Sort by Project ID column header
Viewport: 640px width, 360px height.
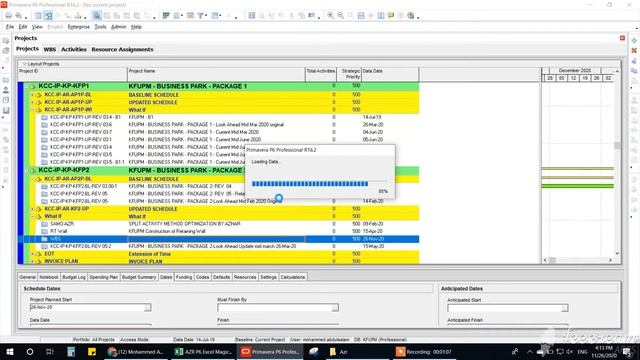coord(73,74)
